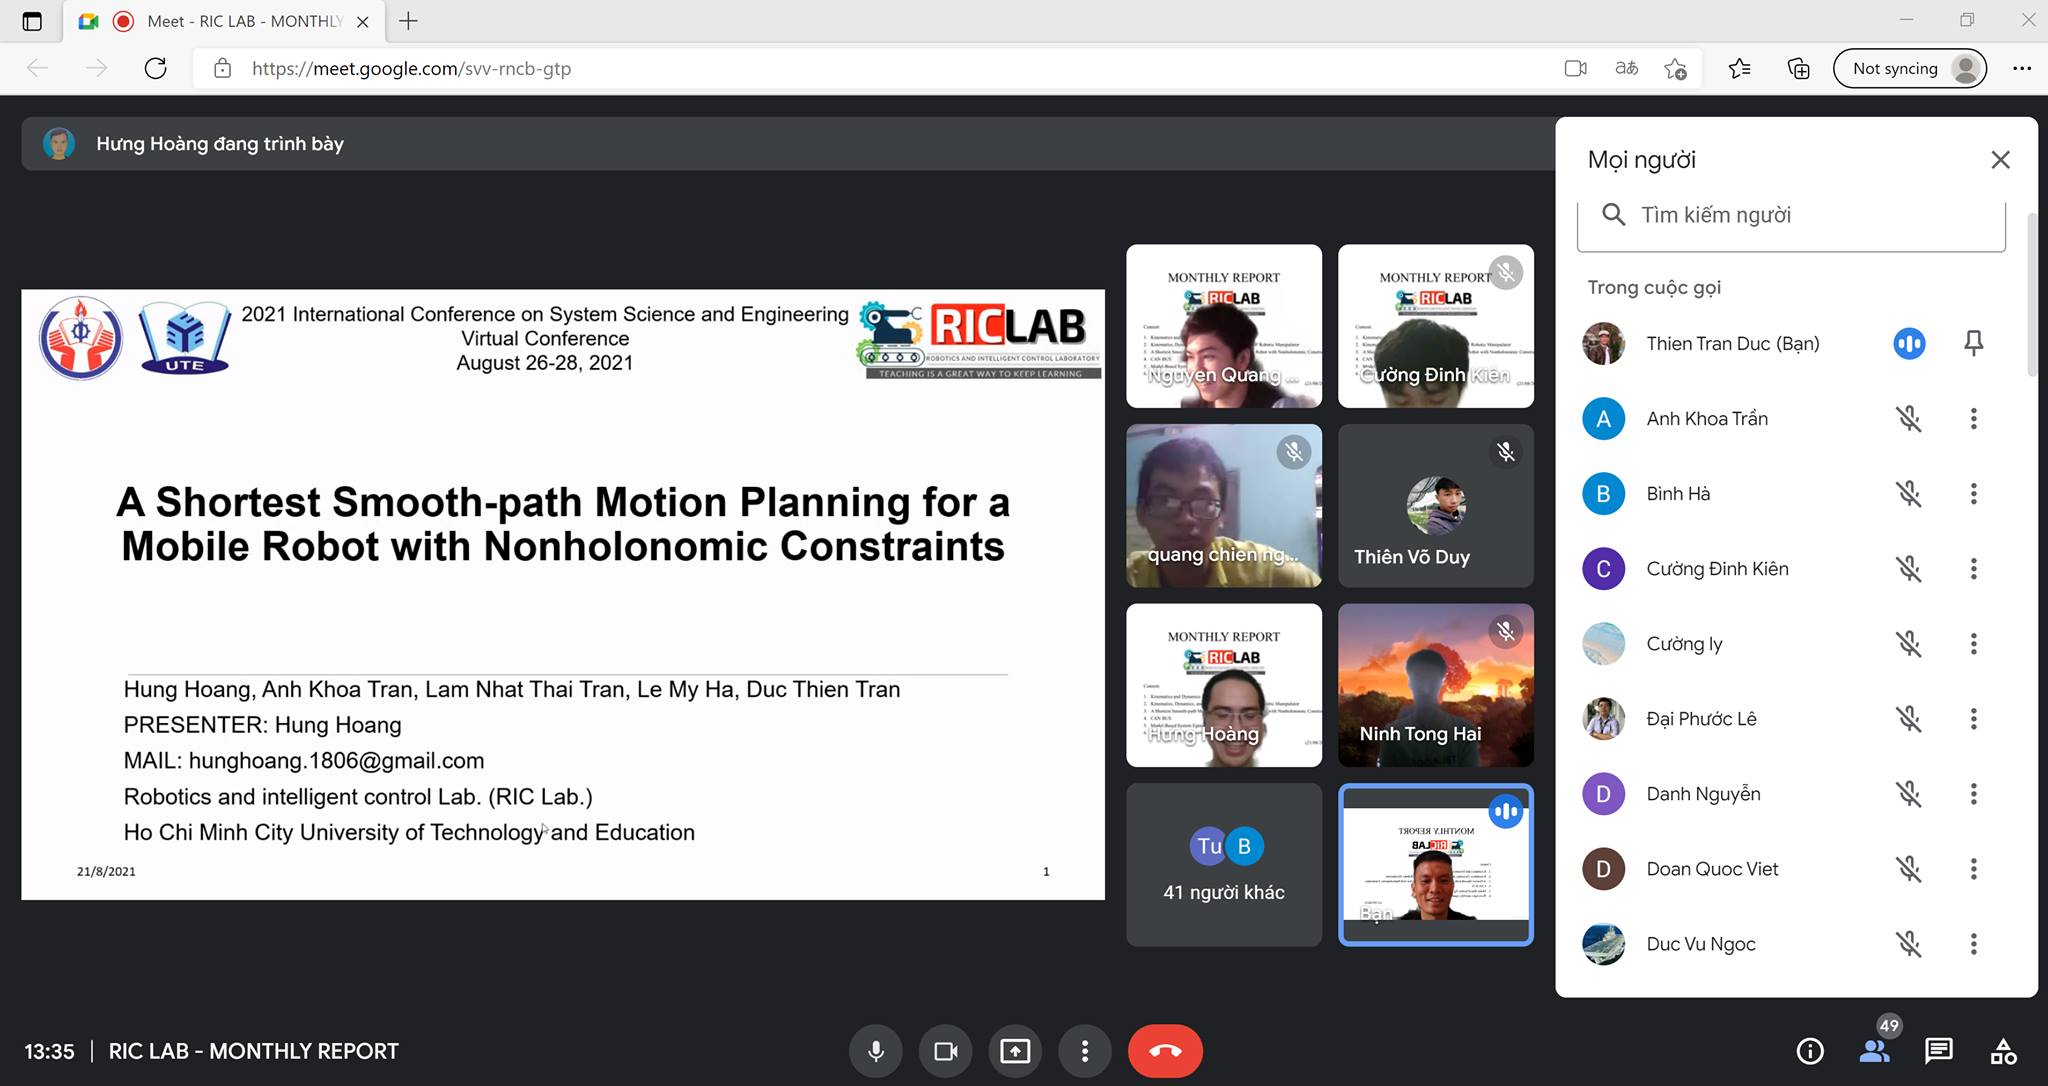Screen dimensions: 2048x1086
Task: Toggle the camera button in bottom bar
Action: [945, 1051]
